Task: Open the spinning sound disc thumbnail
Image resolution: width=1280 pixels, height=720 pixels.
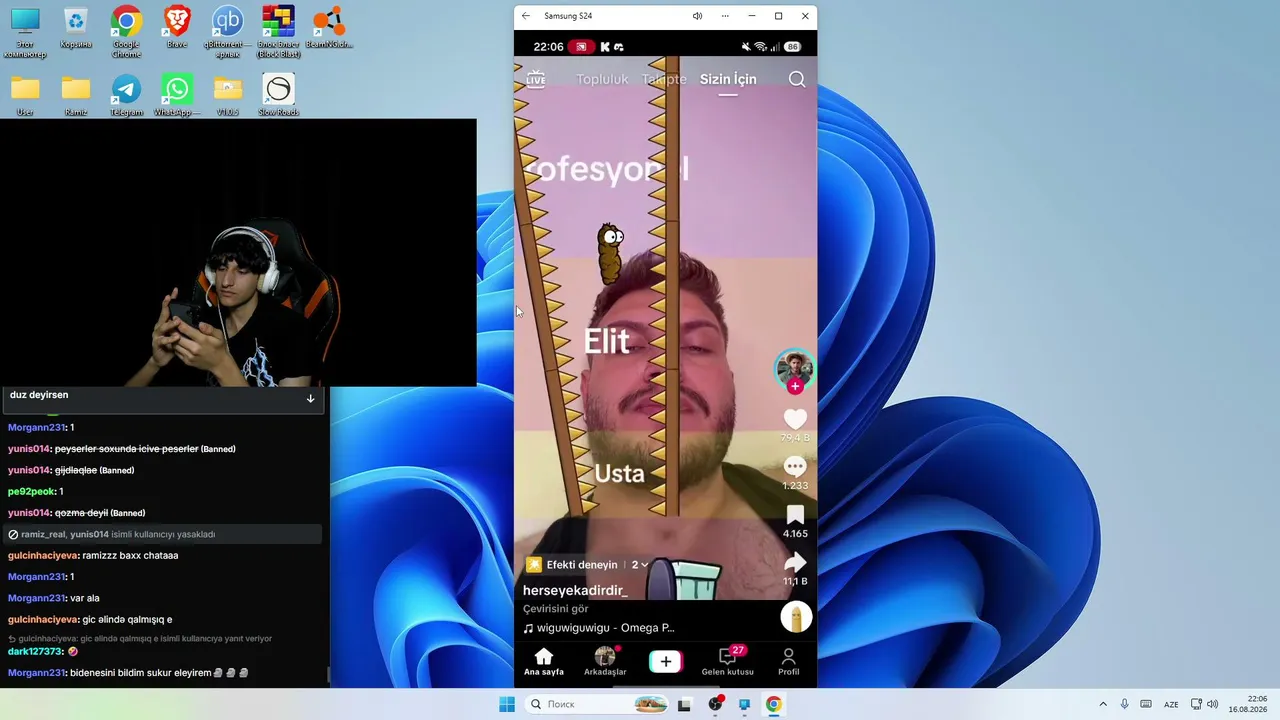Action: 796,617
